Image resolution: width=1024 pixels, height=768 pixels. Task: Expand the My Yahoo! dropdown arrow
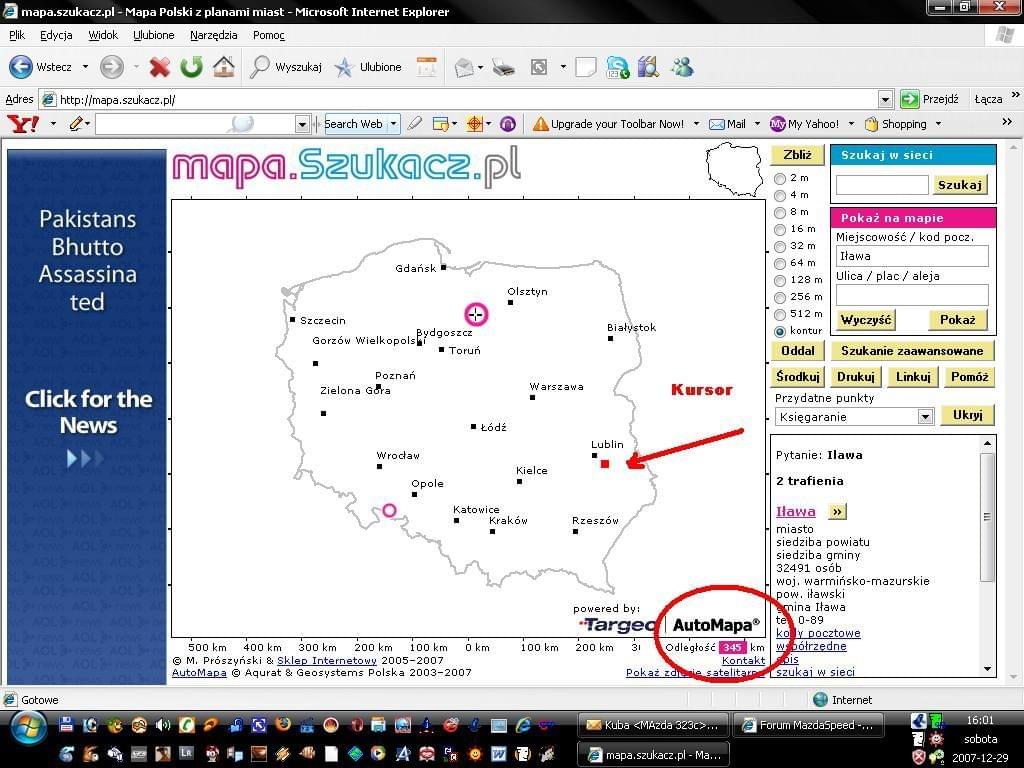point(851,123)
